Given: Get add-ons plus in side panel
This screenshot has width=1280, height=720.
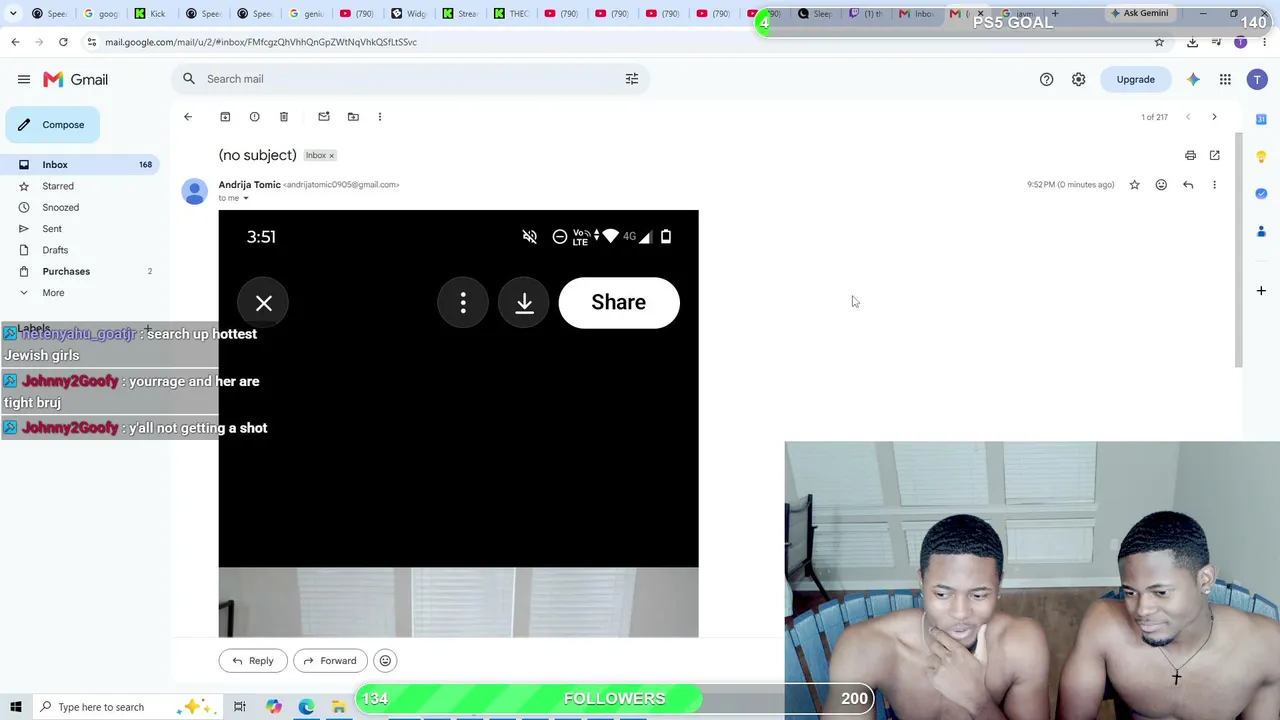Looking at the screenshot, I should pos(1261,291).
